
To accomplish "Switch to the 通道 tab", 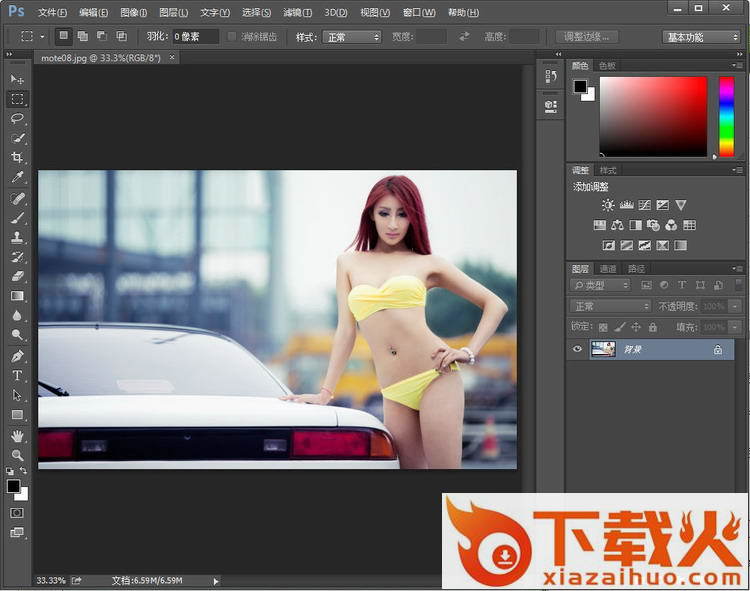I will [608, 269].
